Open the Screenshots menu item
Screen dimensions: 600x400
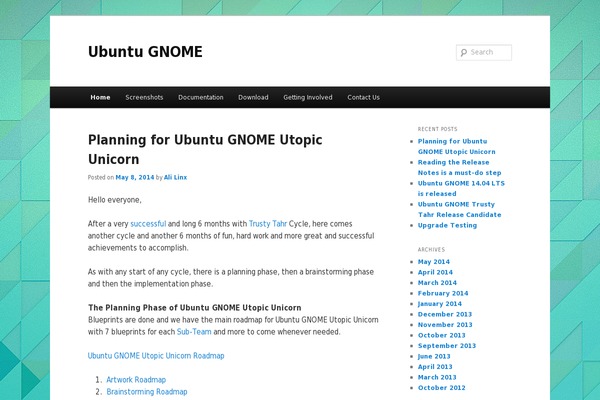click(144, 97)
